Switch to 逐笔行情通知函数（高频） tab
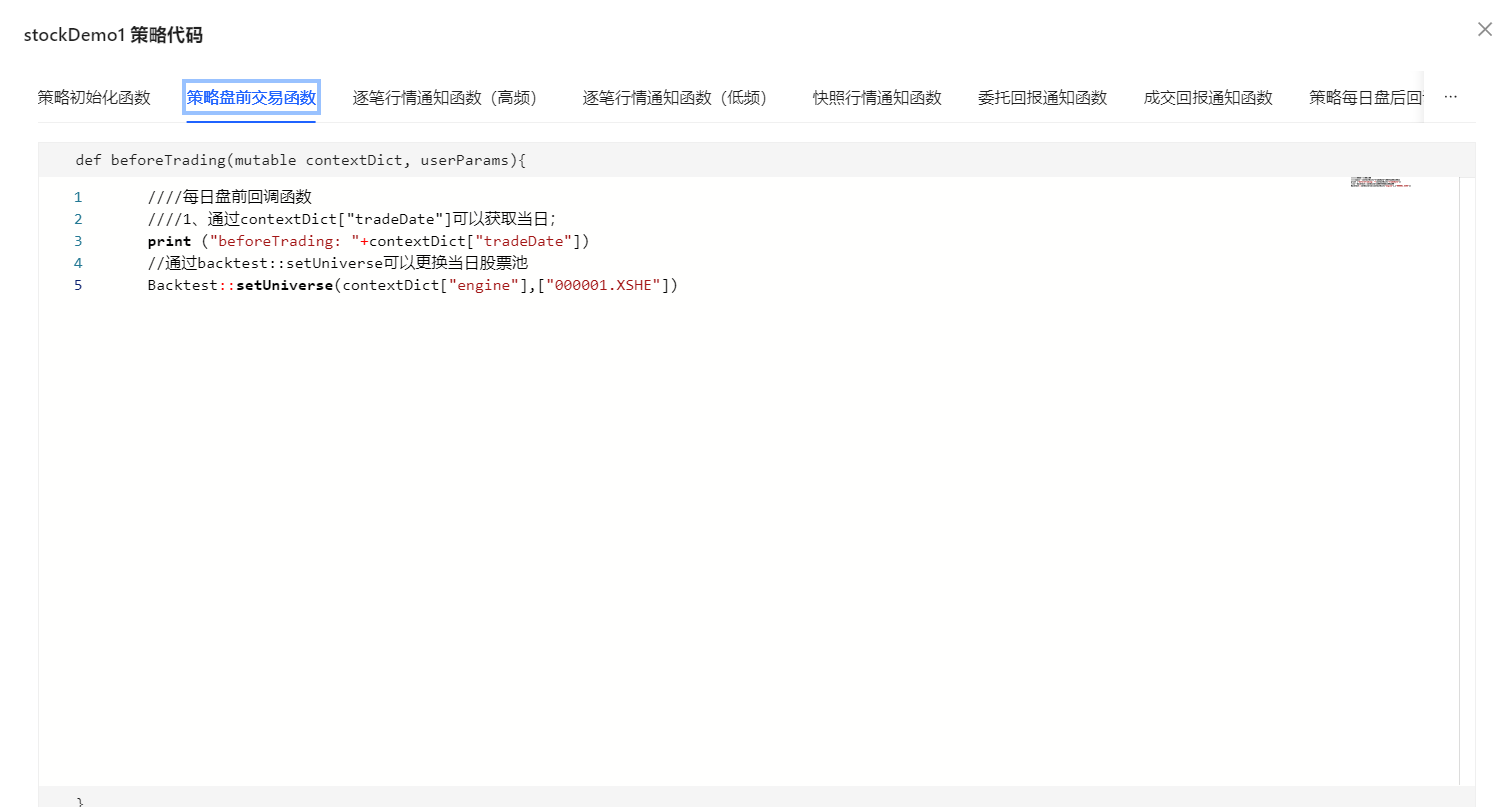 click(x=450, y=97)
